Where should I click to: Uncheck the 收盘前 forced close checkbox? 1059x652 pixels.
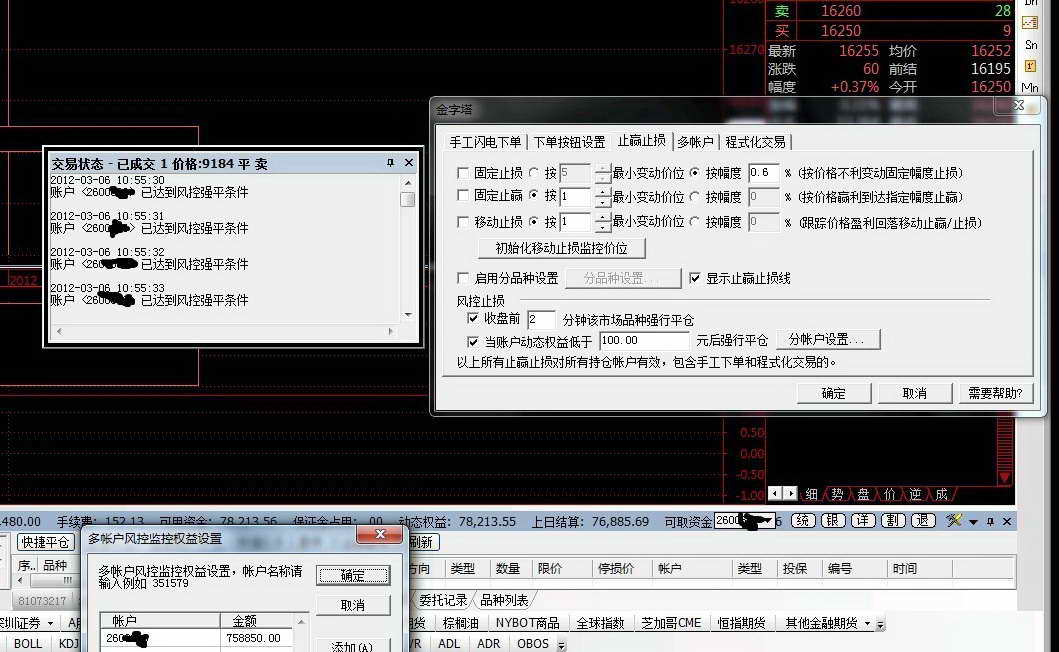[473, 318]
